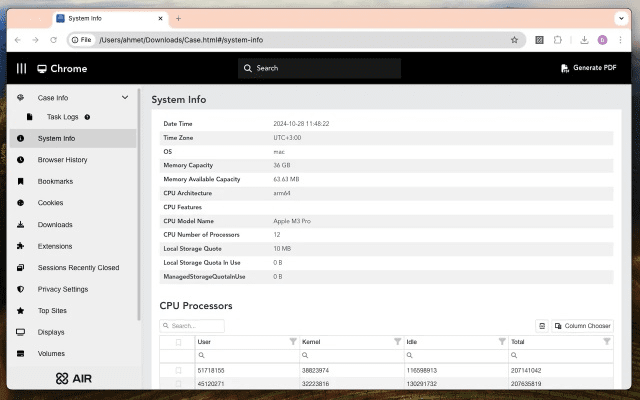Select Privacy Settings in the sidebar

(x=62, y=289)
